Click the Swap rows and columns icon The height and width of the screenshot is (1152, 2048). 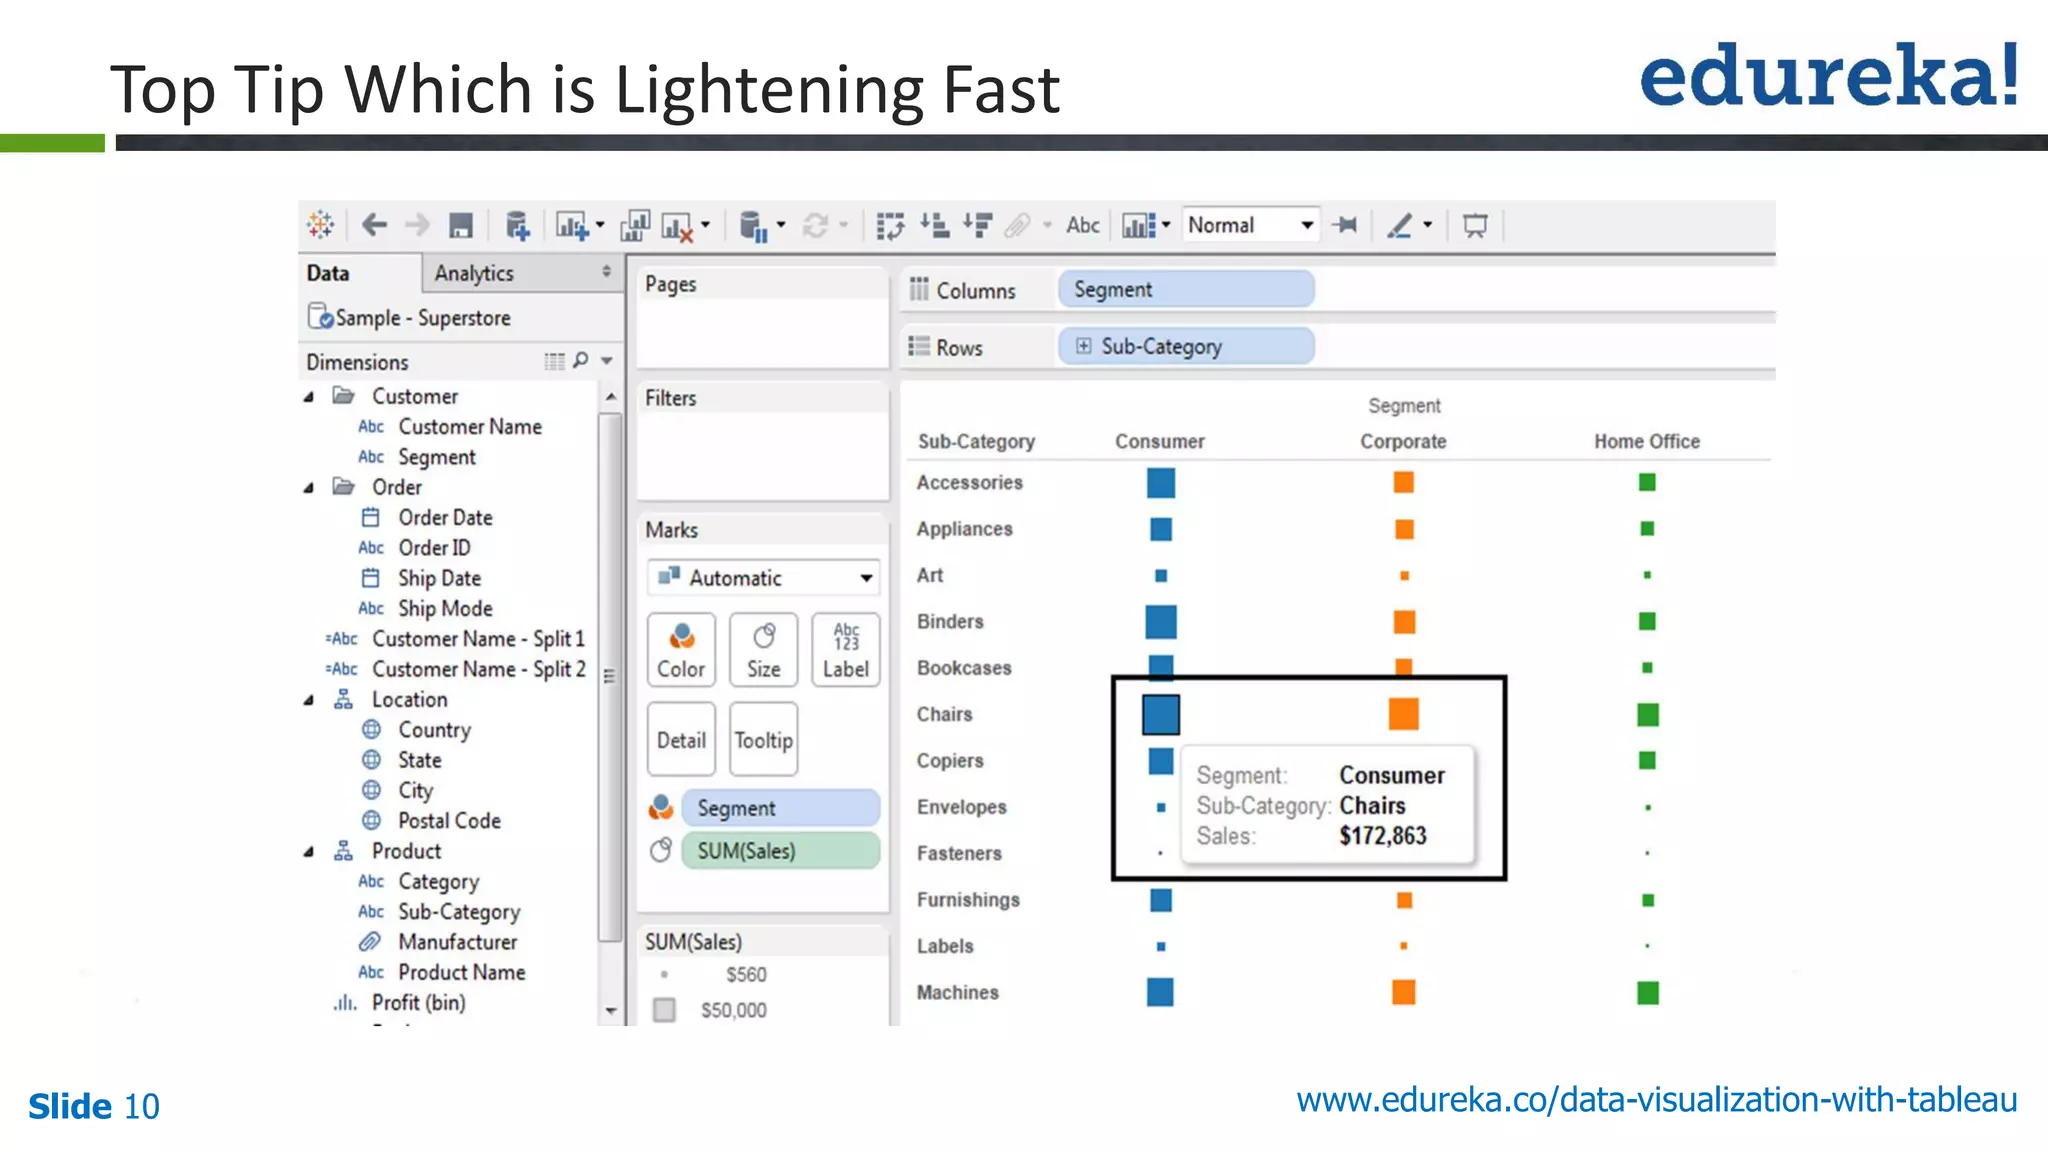pyautogui.click(x=890, y=226)
